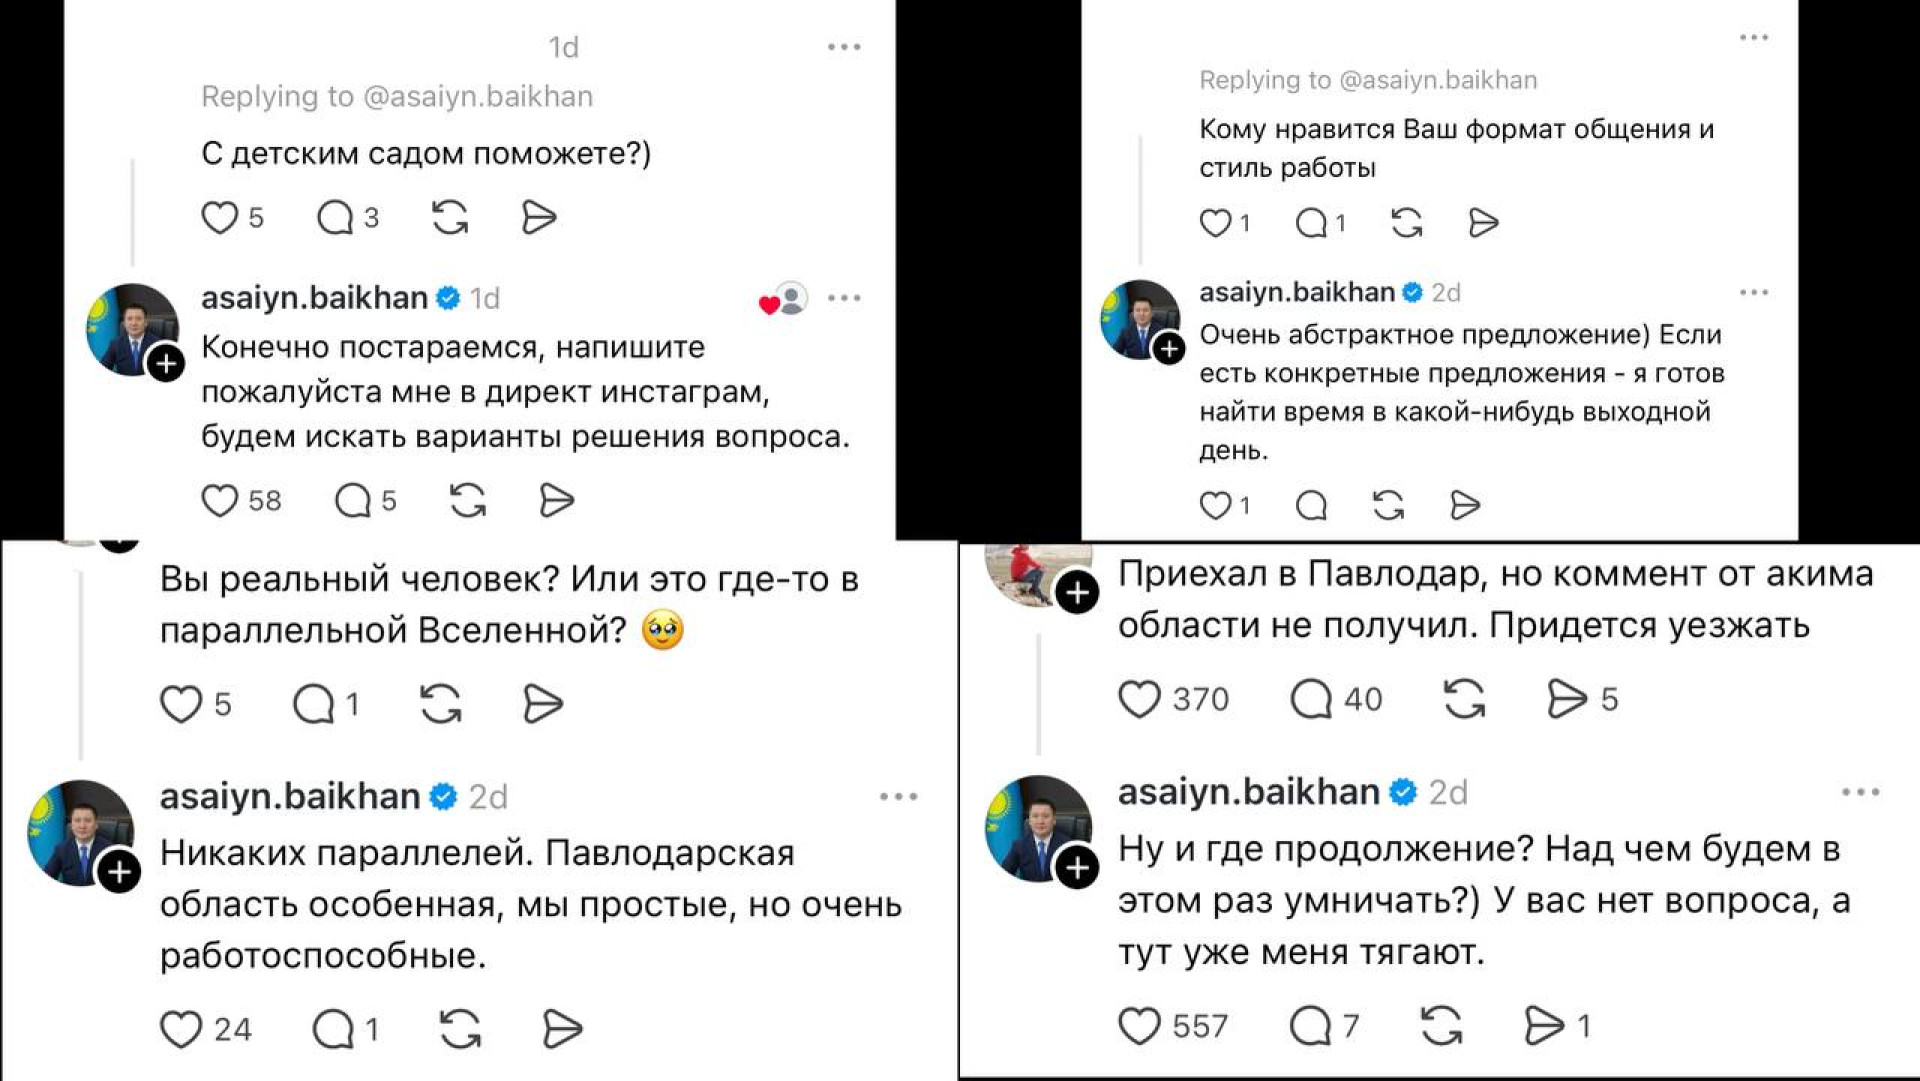
Task: Open more options for the "Конечно постараемся" reply
Action: (844, 298)
